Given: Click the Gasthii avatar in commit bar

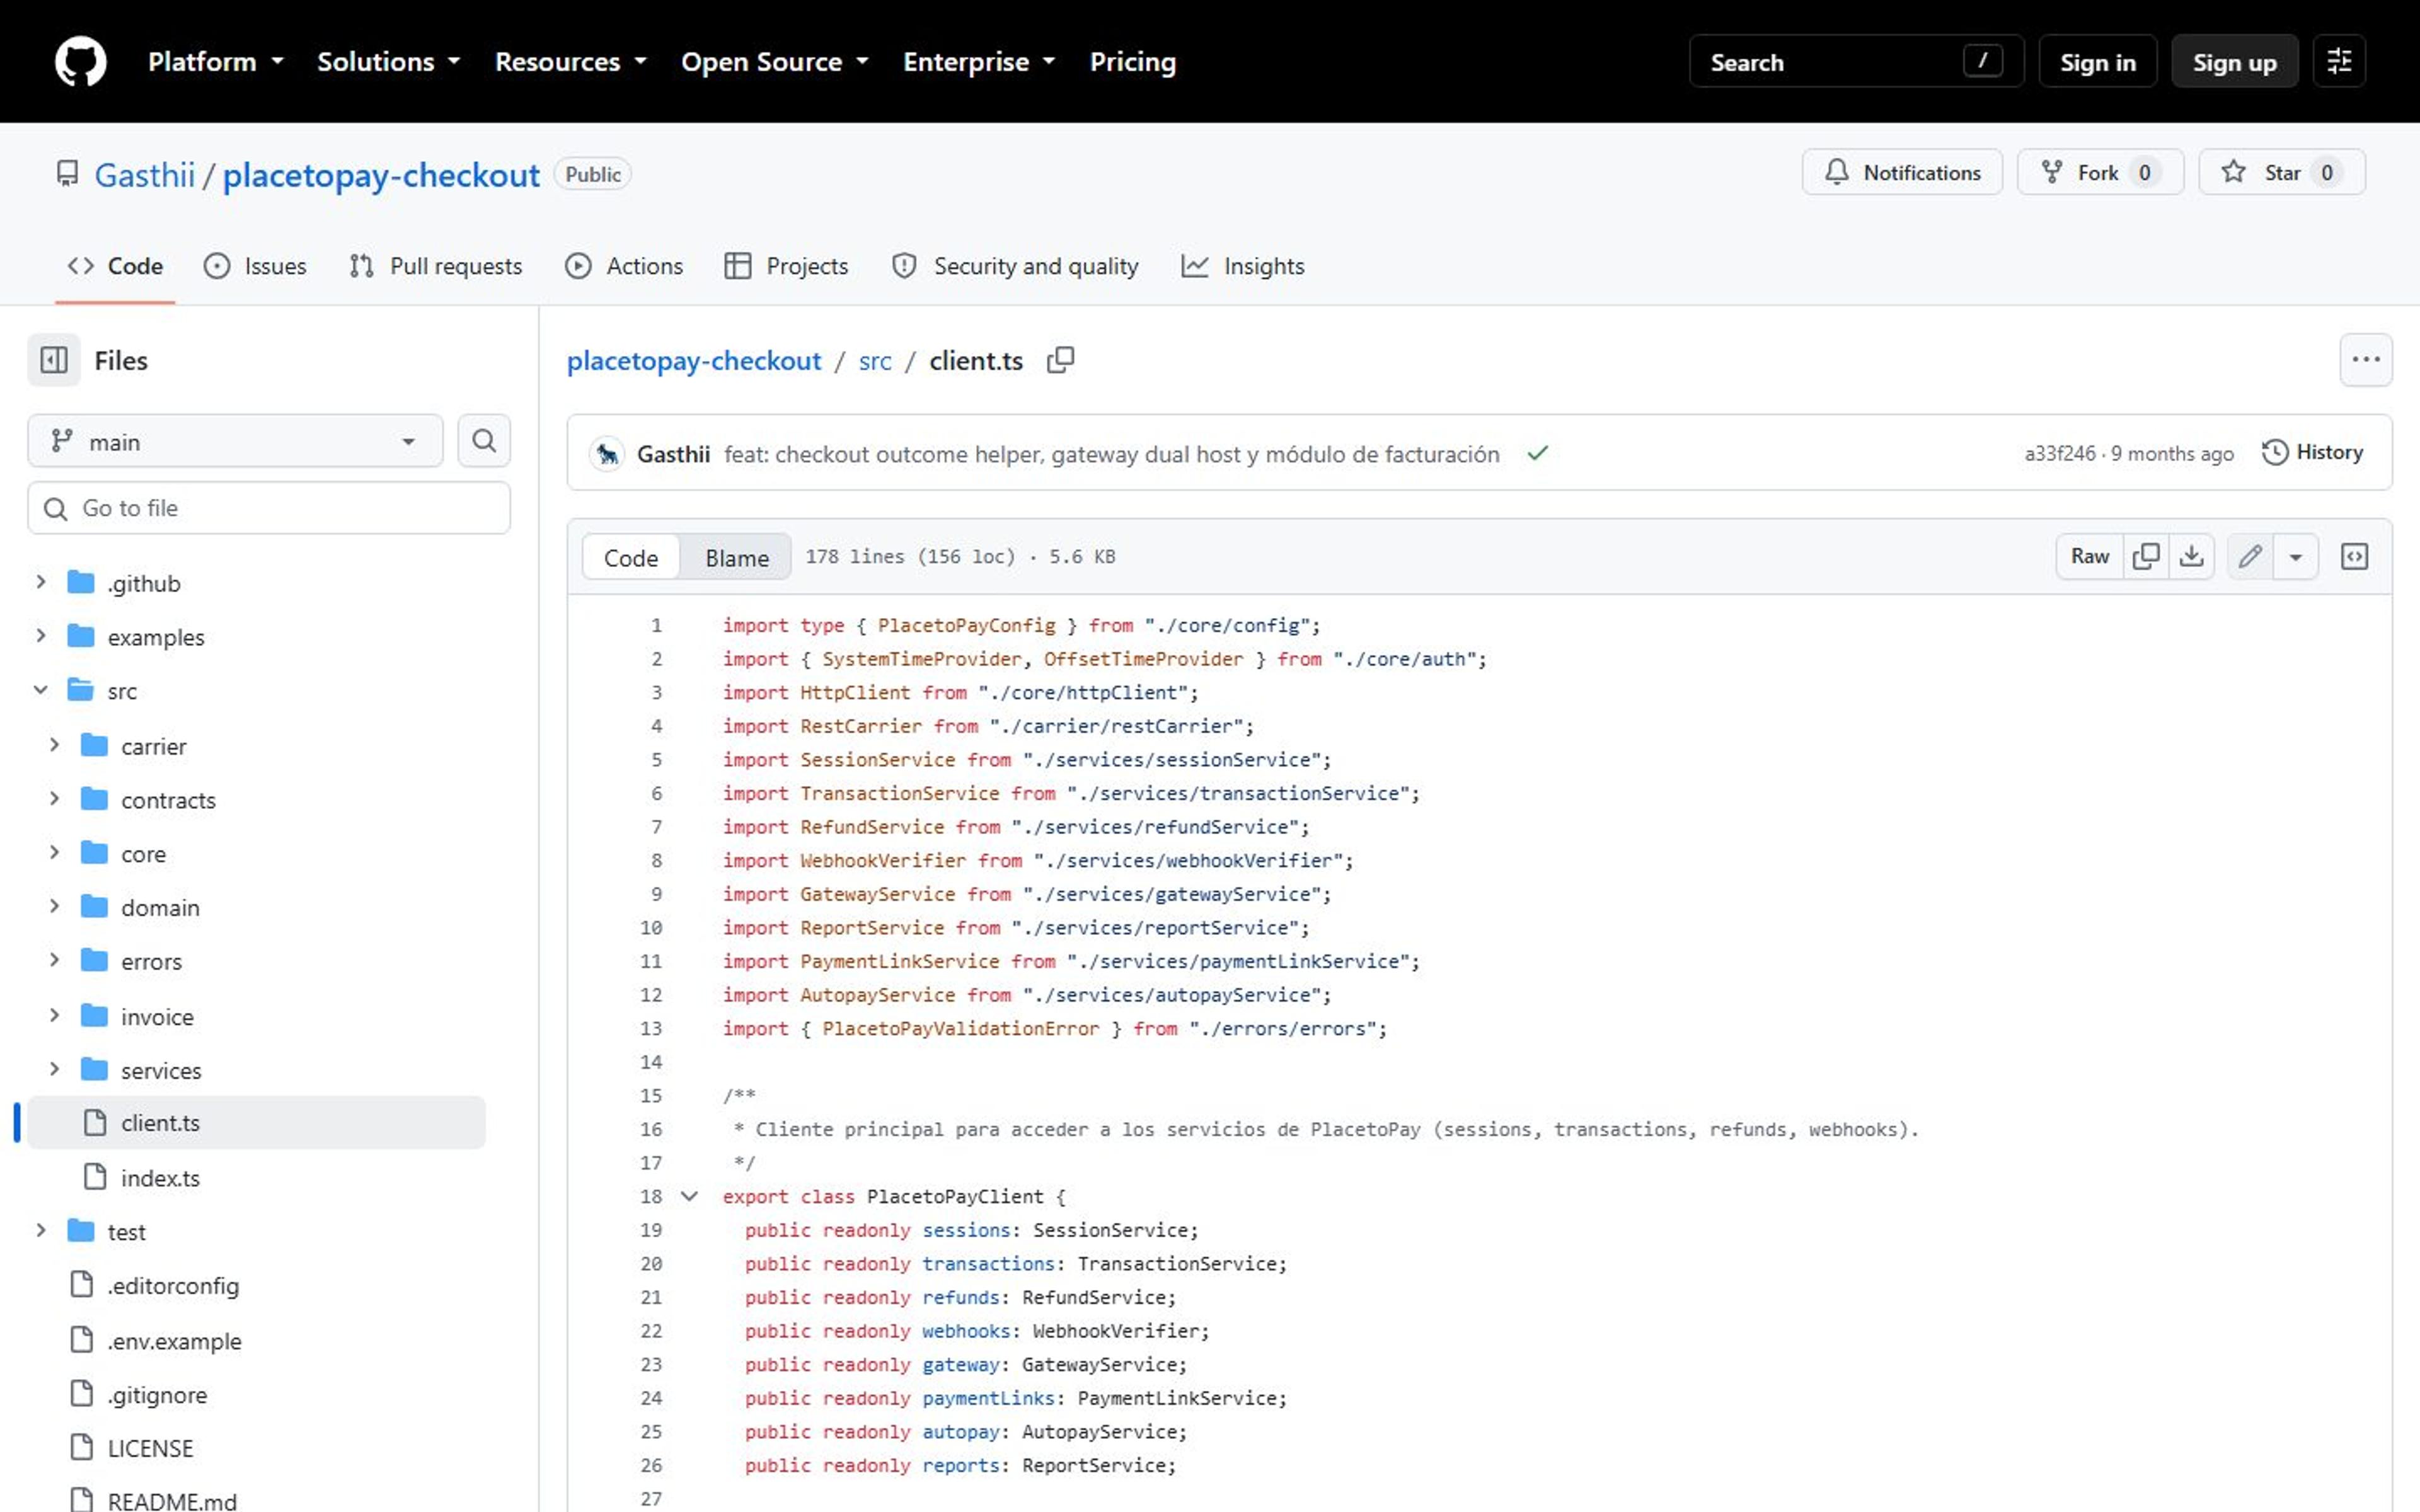Looking at the screenshot, I should pos(607,454).
